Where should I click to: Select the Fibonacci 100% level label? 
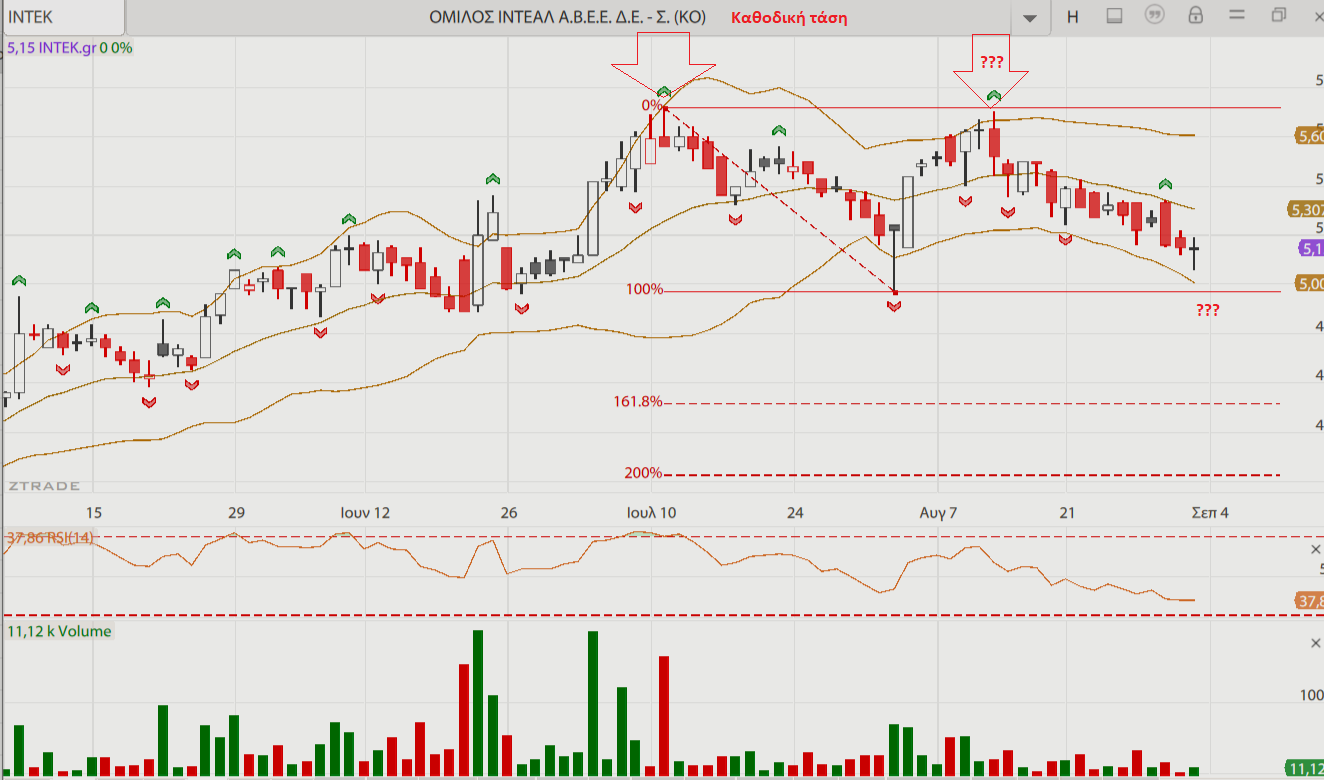pyautogui.click(x=645, y=289)
